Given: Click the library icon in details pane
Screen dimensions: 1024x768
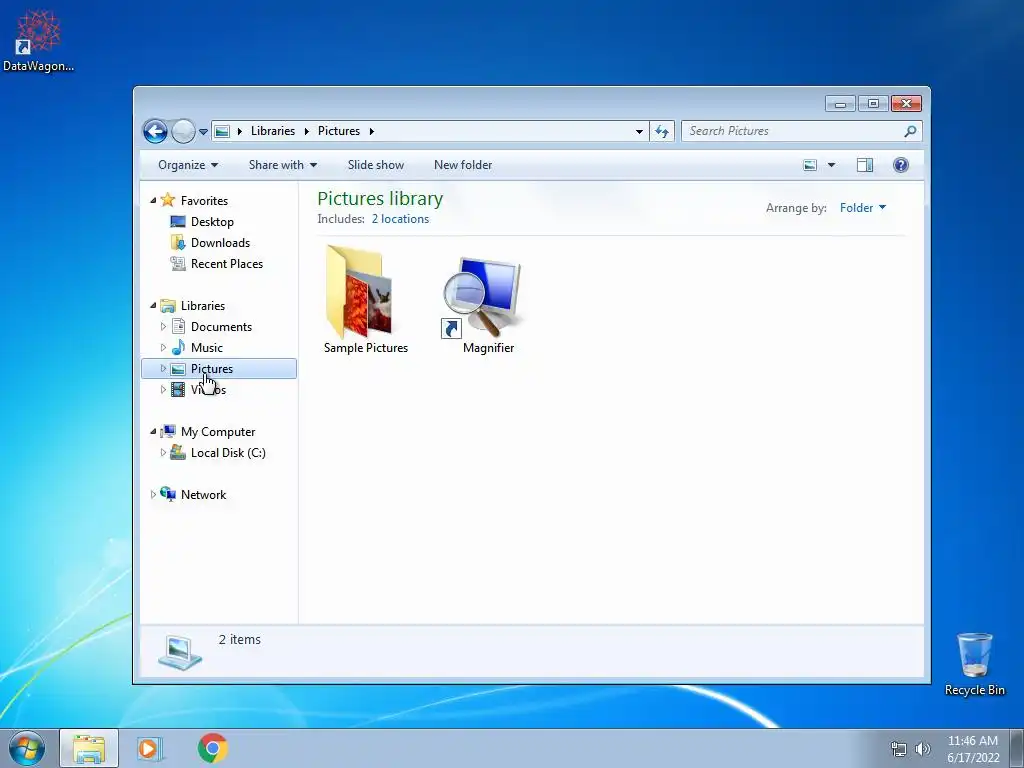Looking at the screenshot, I should (x=180, y=652).
